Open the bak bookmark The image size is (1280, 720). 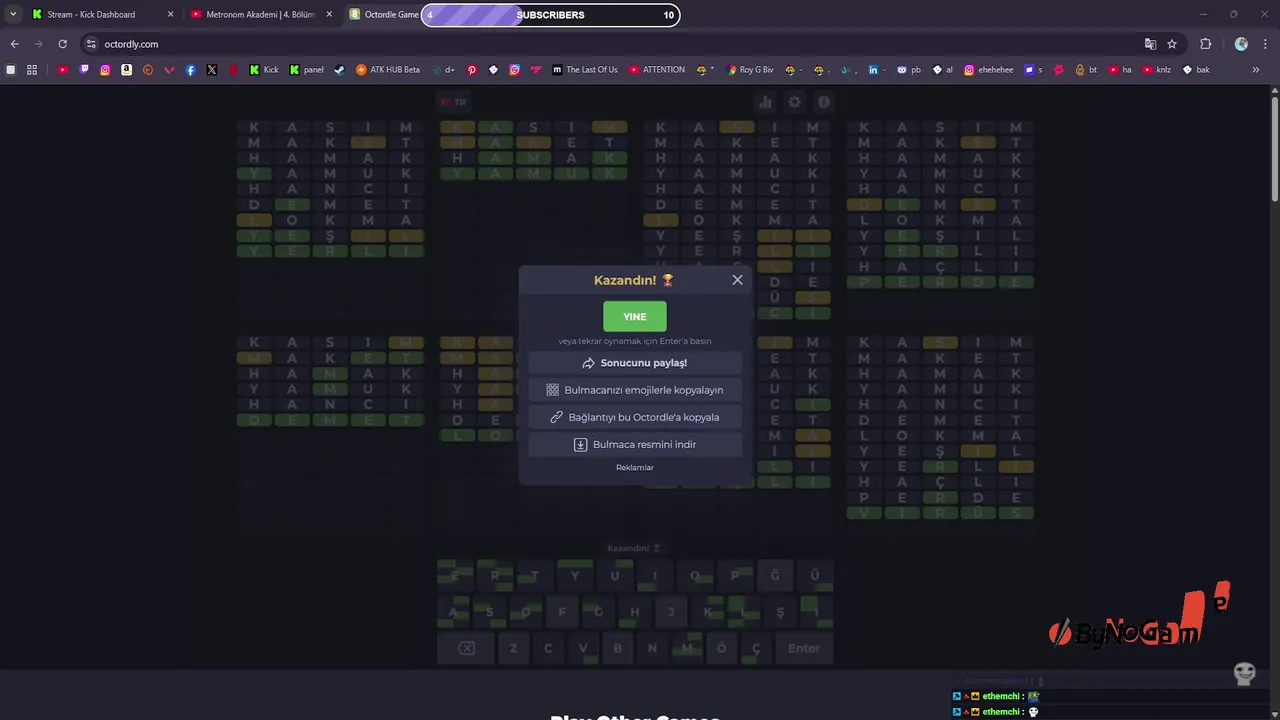[1196, 70]
